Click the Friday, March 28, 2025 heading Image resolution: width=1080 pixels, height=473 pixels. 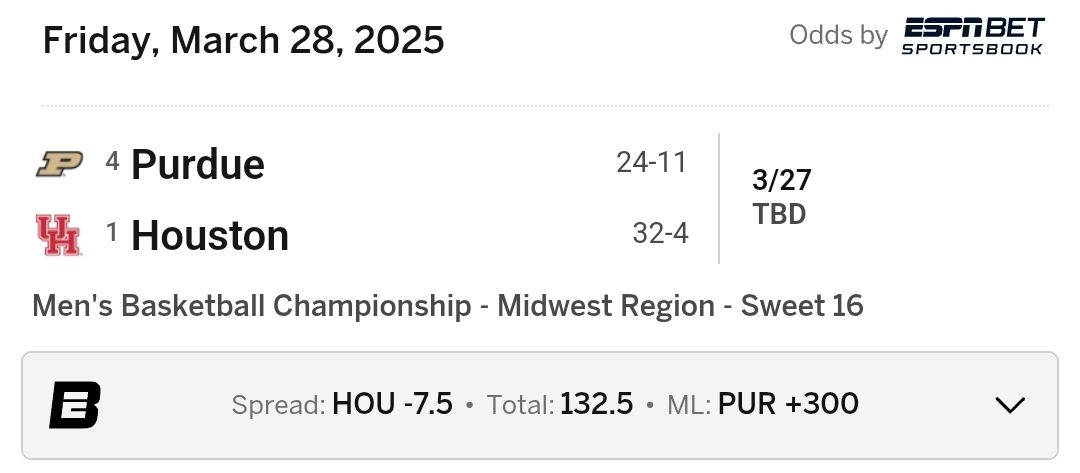(x=244, y=40)
